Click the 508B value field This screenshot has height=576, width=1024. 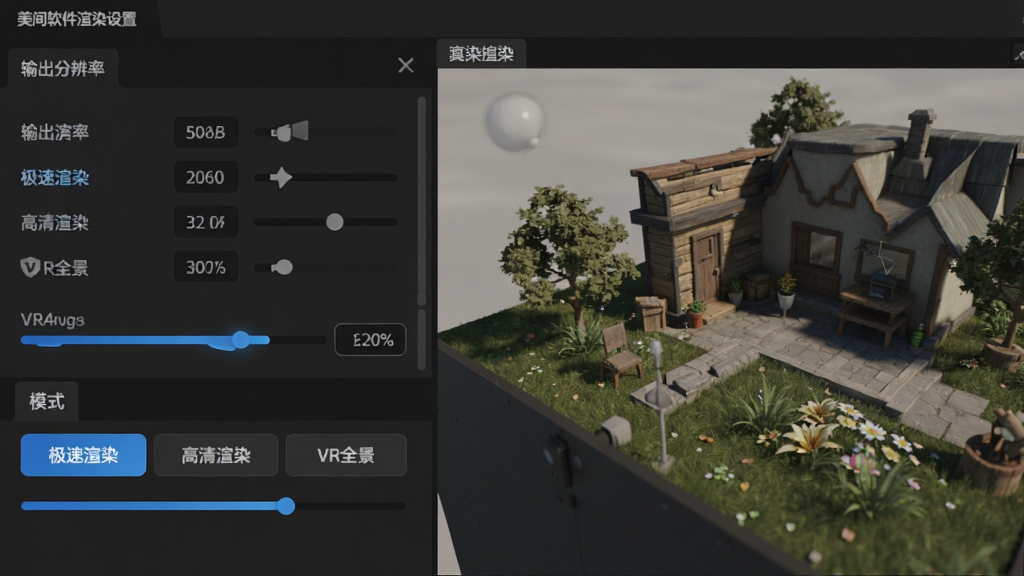tap(206, 133)
